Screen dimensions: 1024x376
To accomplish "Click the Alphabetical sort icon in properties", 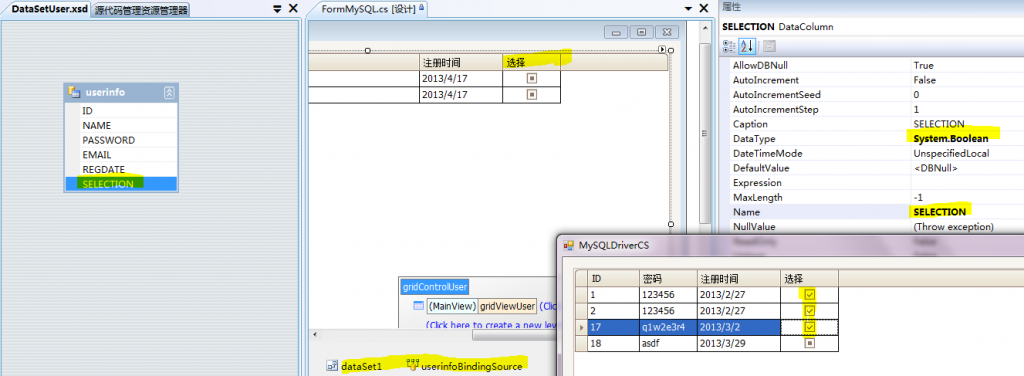I will 747,46.
